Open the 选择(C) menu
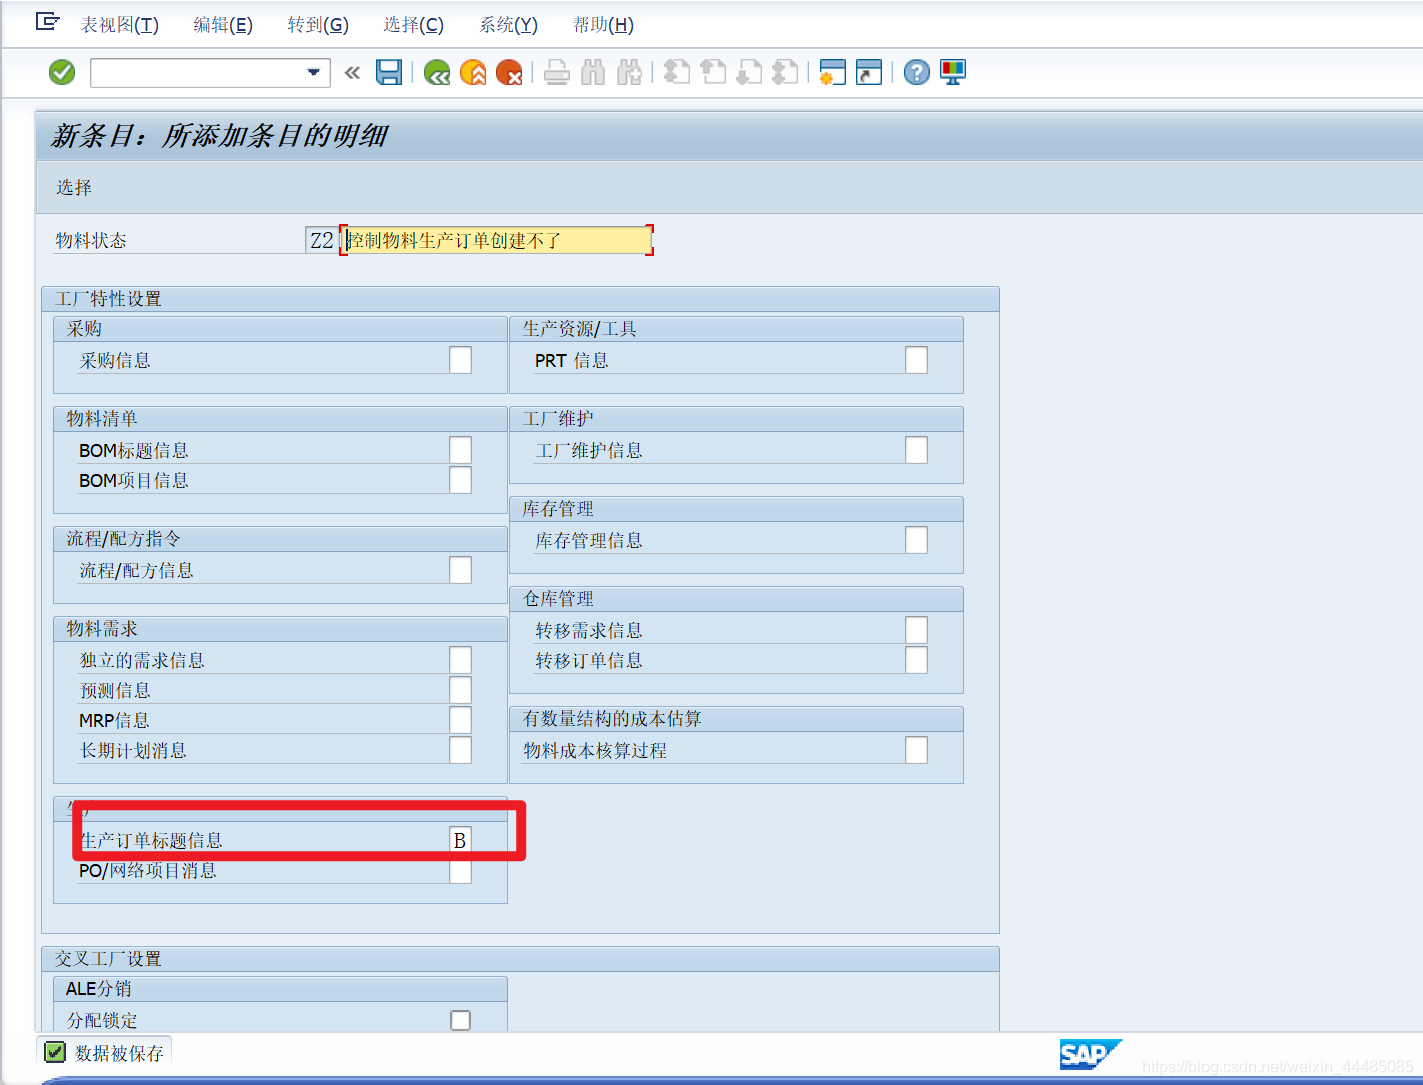 pyautogui.click(x=413, y=25)
